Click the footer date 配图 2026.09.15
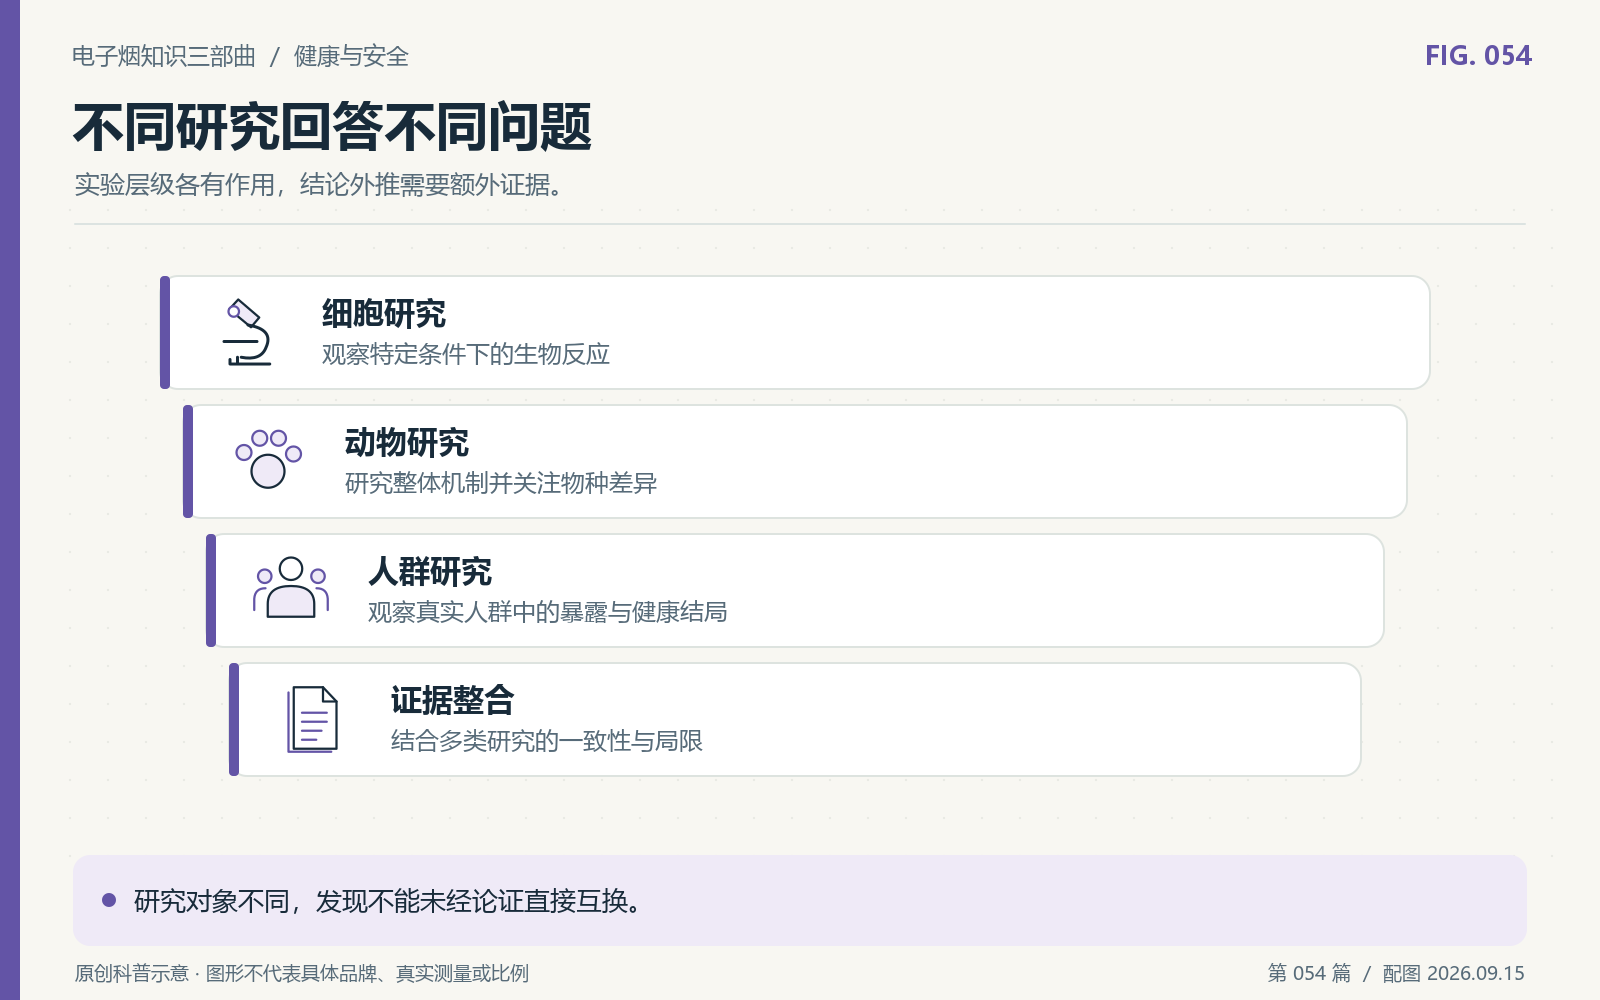 (x=1454, y=973)
